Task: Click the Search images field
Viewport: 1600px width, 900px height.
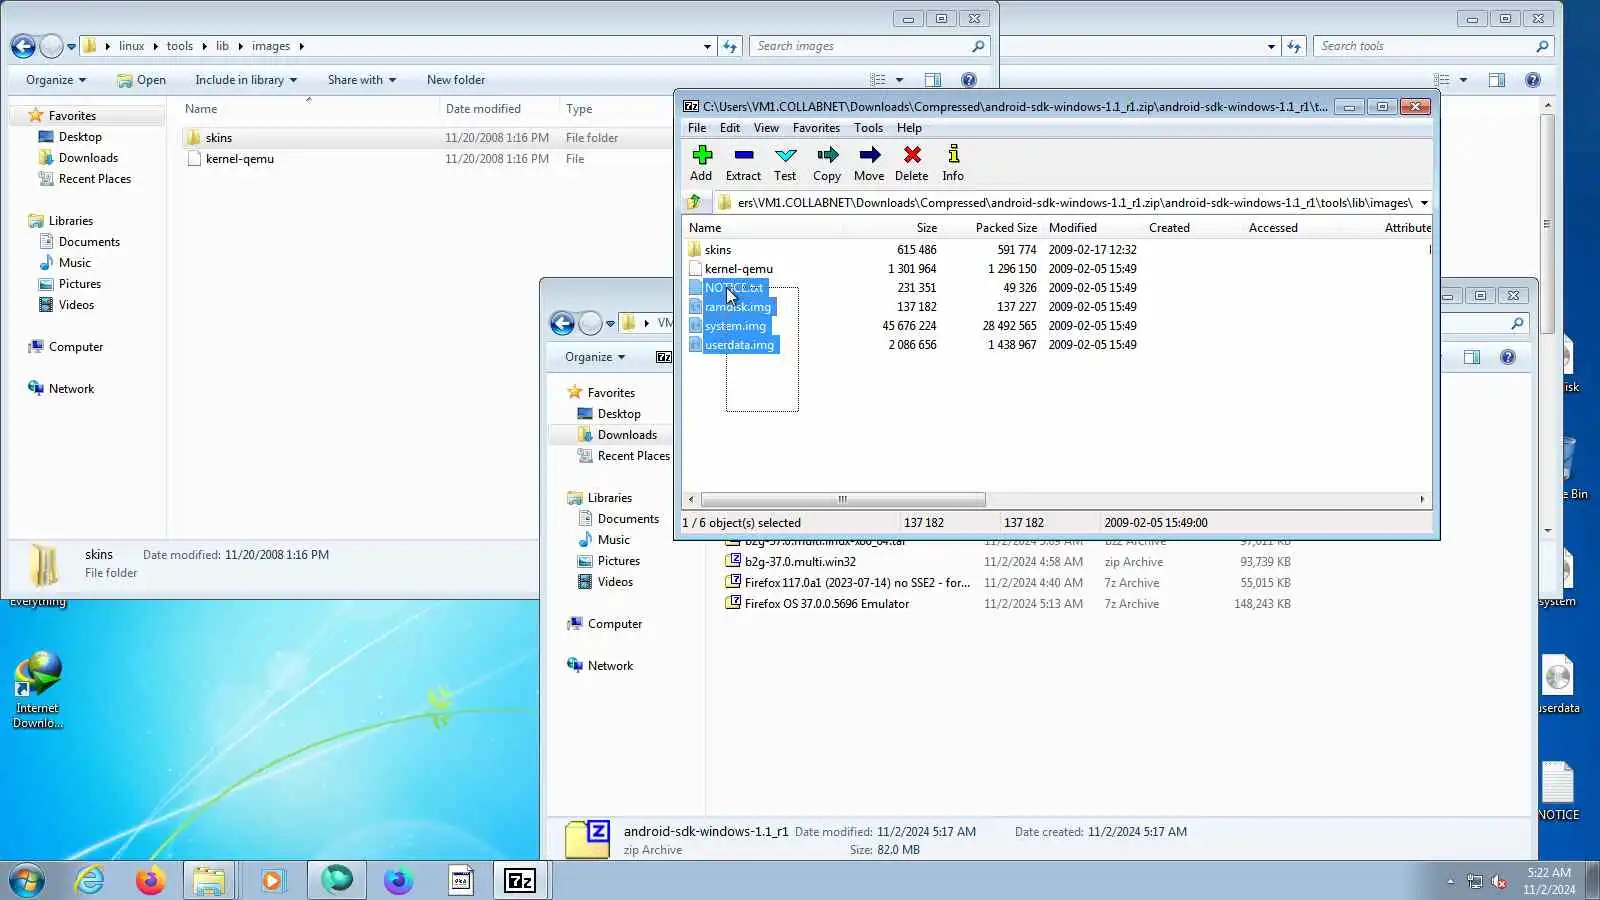Action: click(x=869, y=46)
